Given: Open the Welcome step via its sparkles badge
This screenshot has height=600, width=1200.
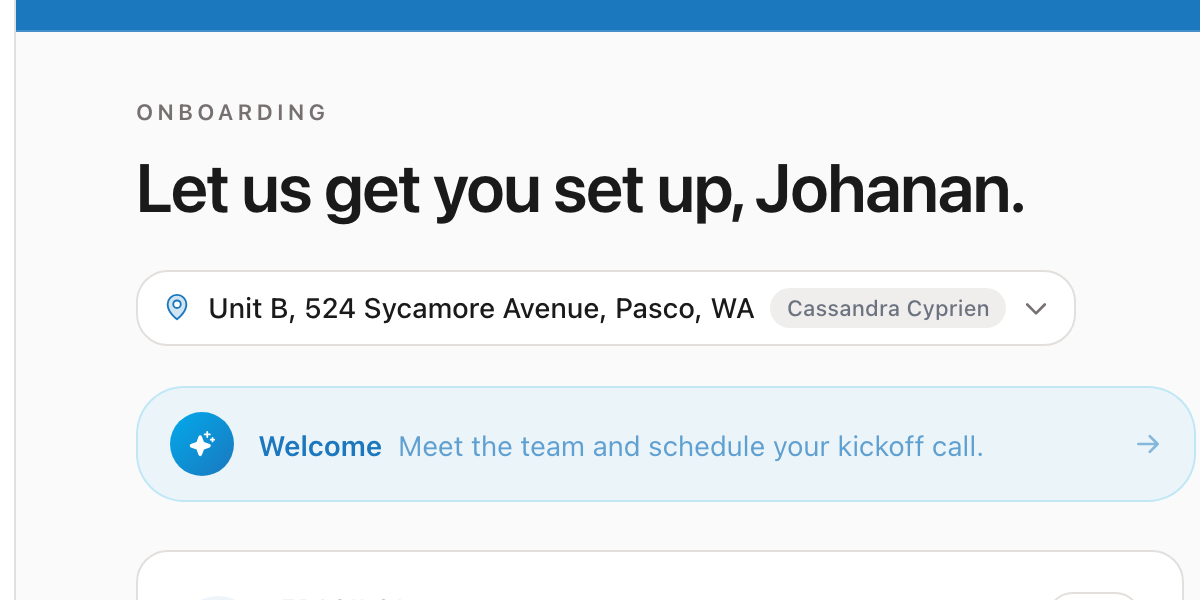Looking at the screenshot, I should click(x=202, y=443).
